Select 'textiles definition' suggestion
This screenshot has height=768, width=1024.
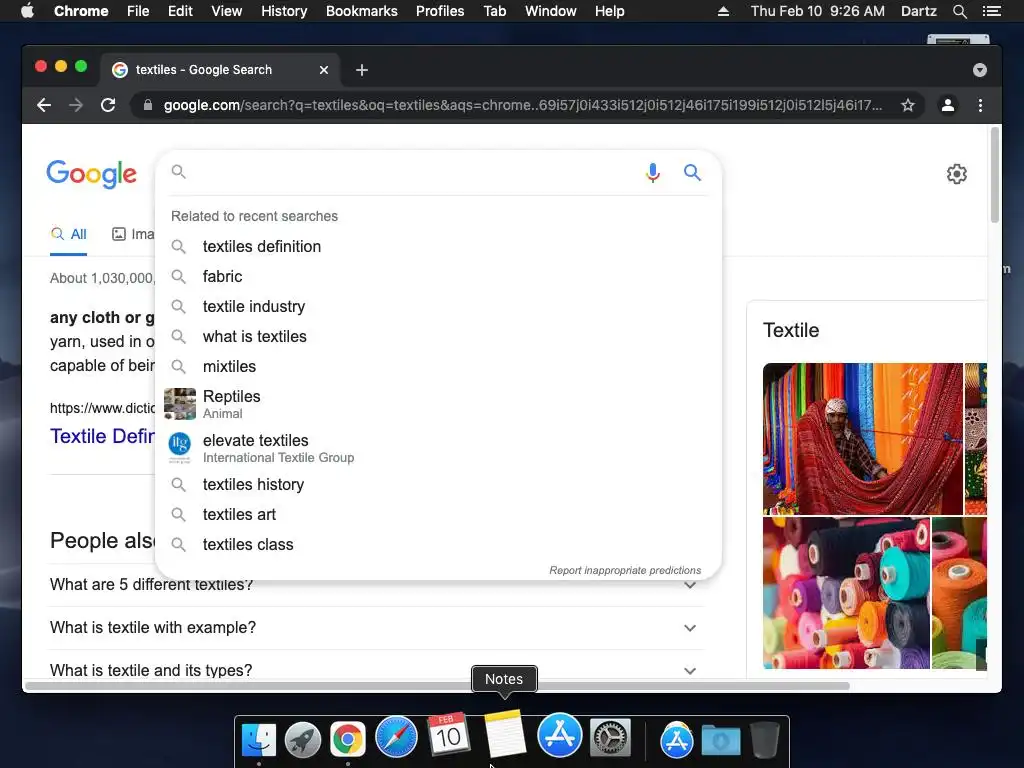[x=438, y=246]
